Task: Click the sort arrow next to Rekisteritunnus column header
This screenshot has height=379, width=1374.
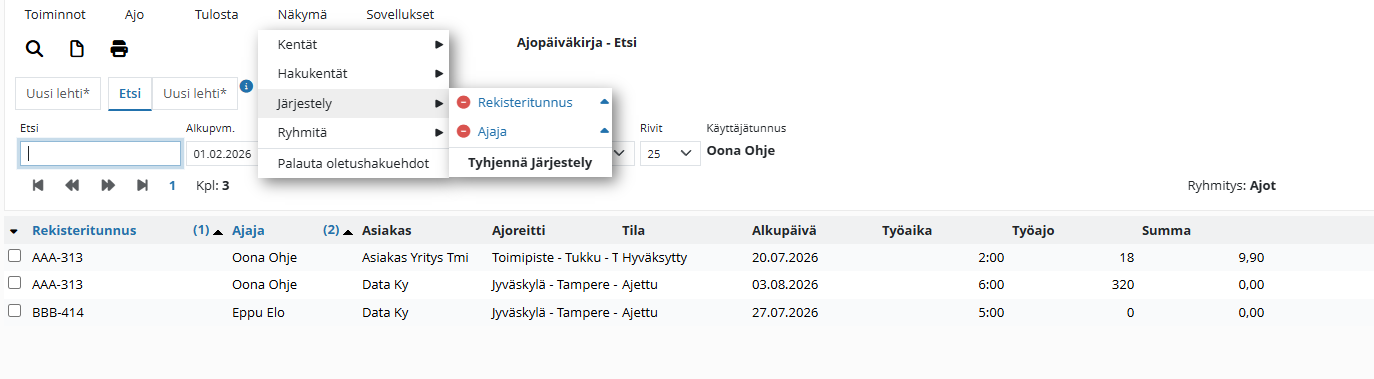Action: [x=217, y=231]
